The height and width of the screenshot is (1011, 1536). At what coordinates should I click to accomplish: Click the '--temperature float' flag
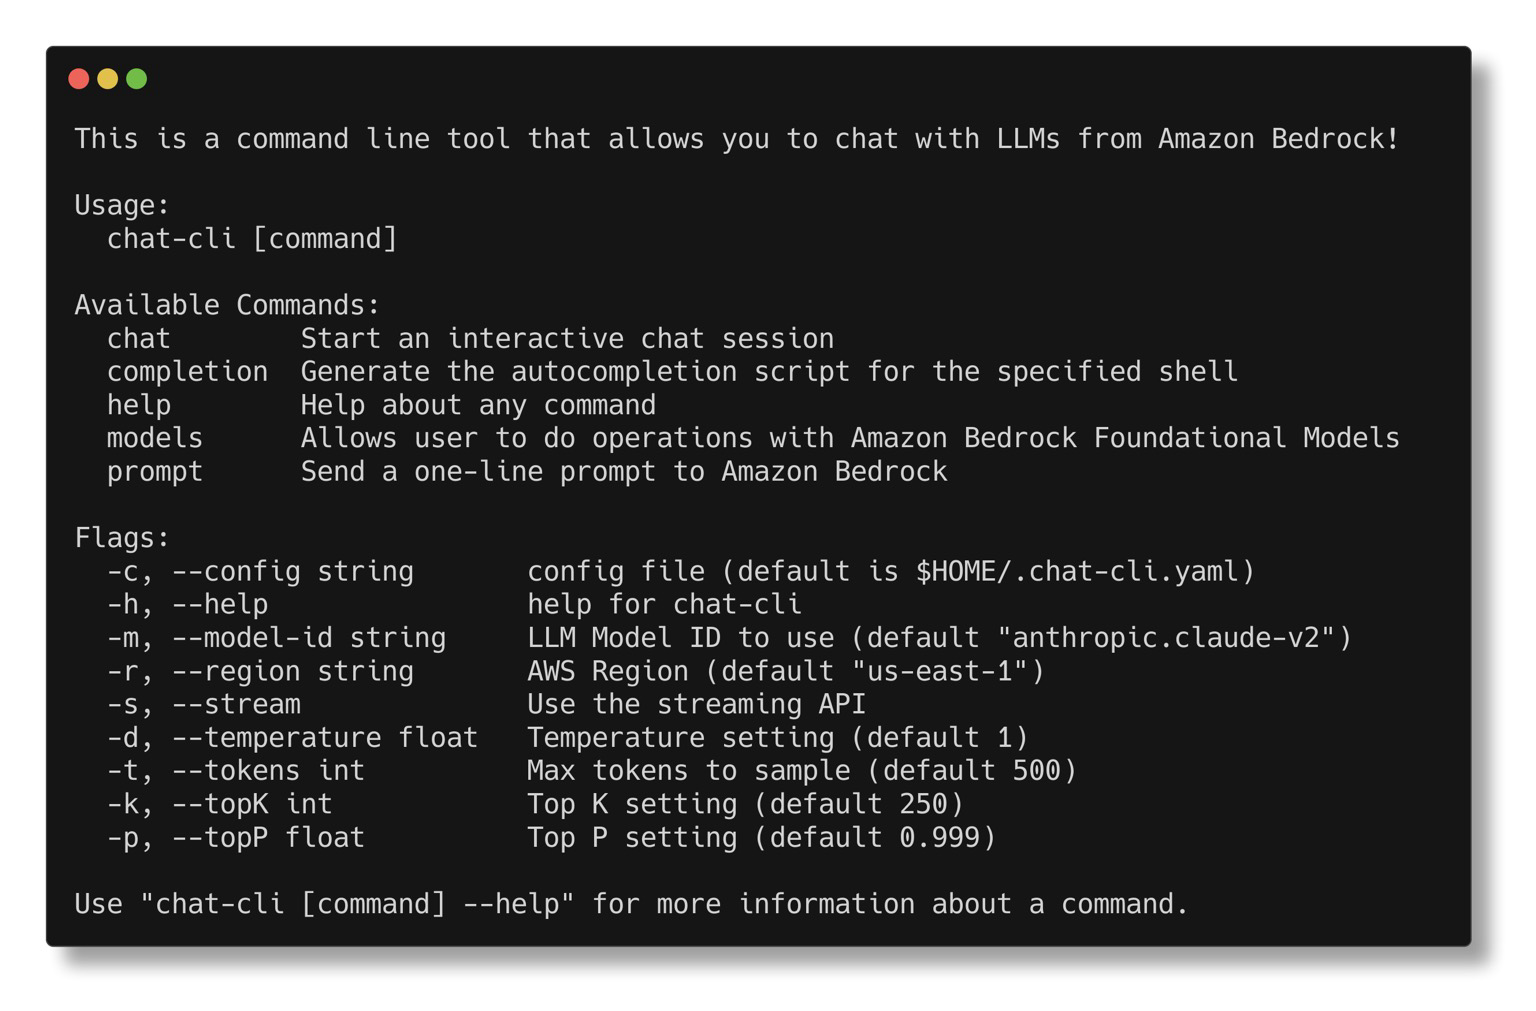click(324, 738)
